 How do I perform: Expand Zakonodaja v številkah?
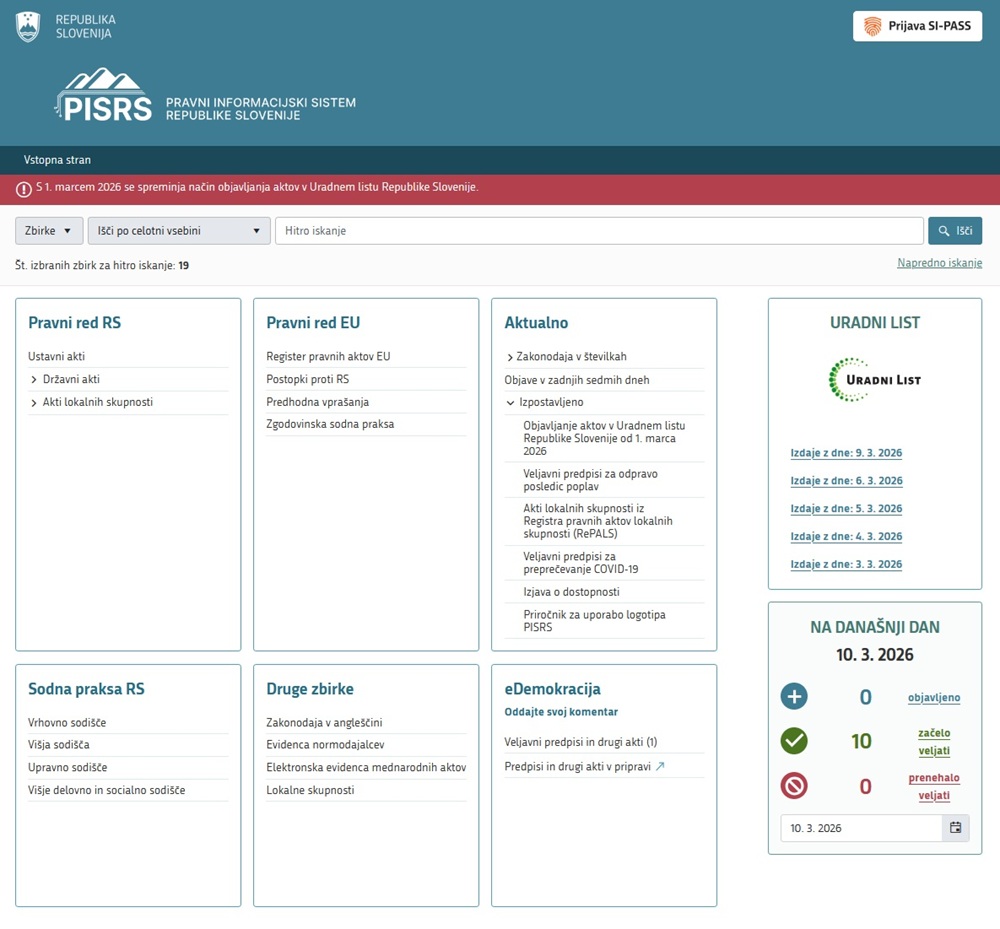(x=510, y=357)
